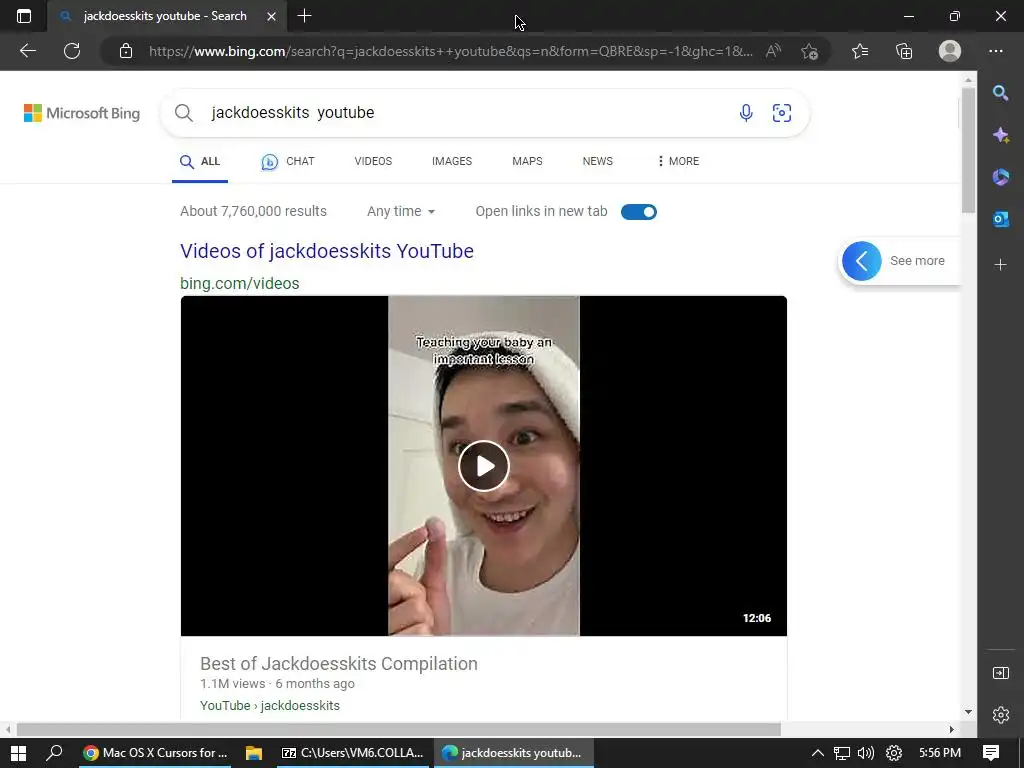Image resolution: width=1024 pixels, height=768 pixels.
Task: Open Best of Jackdoesskits Compilation title
Action: coord(338,664)
